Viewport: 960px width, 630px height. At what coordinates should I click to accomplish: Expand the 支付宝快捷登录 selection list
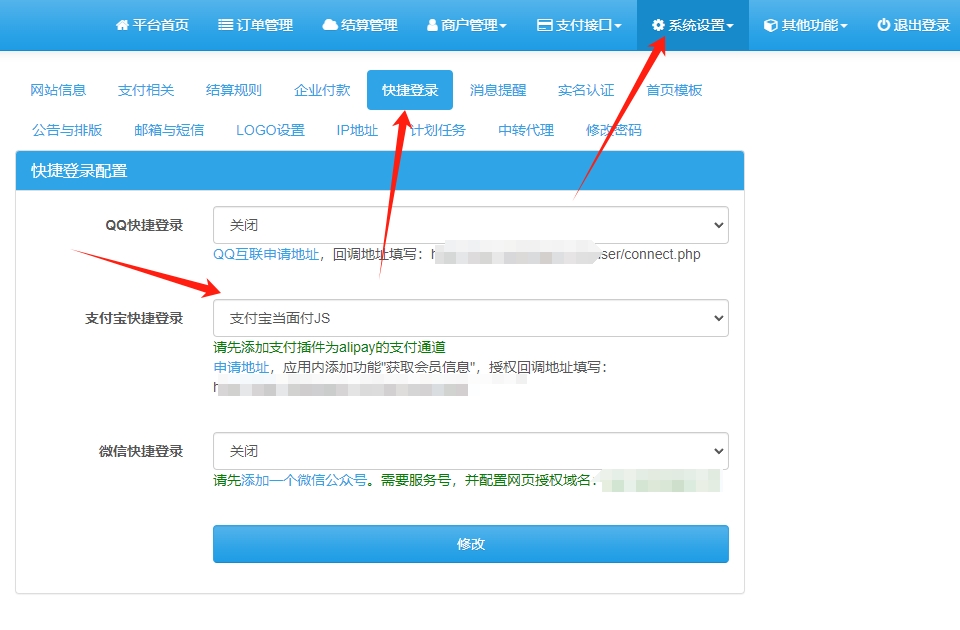[469, 317]
